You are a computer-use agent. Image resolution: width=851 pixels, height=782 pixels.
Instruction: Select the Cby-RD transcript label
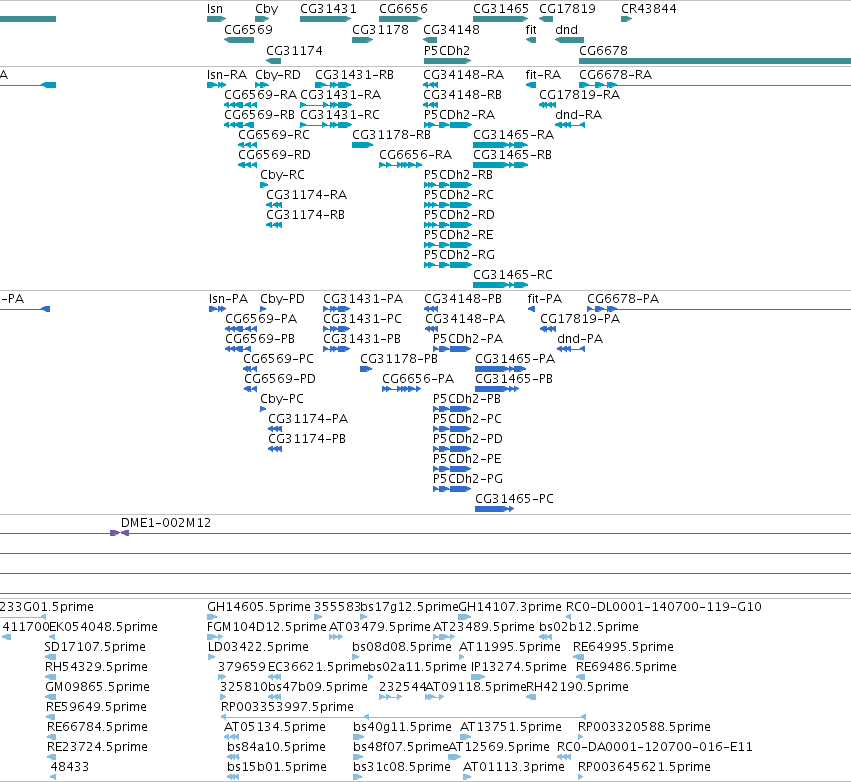[x=278, y=74]
